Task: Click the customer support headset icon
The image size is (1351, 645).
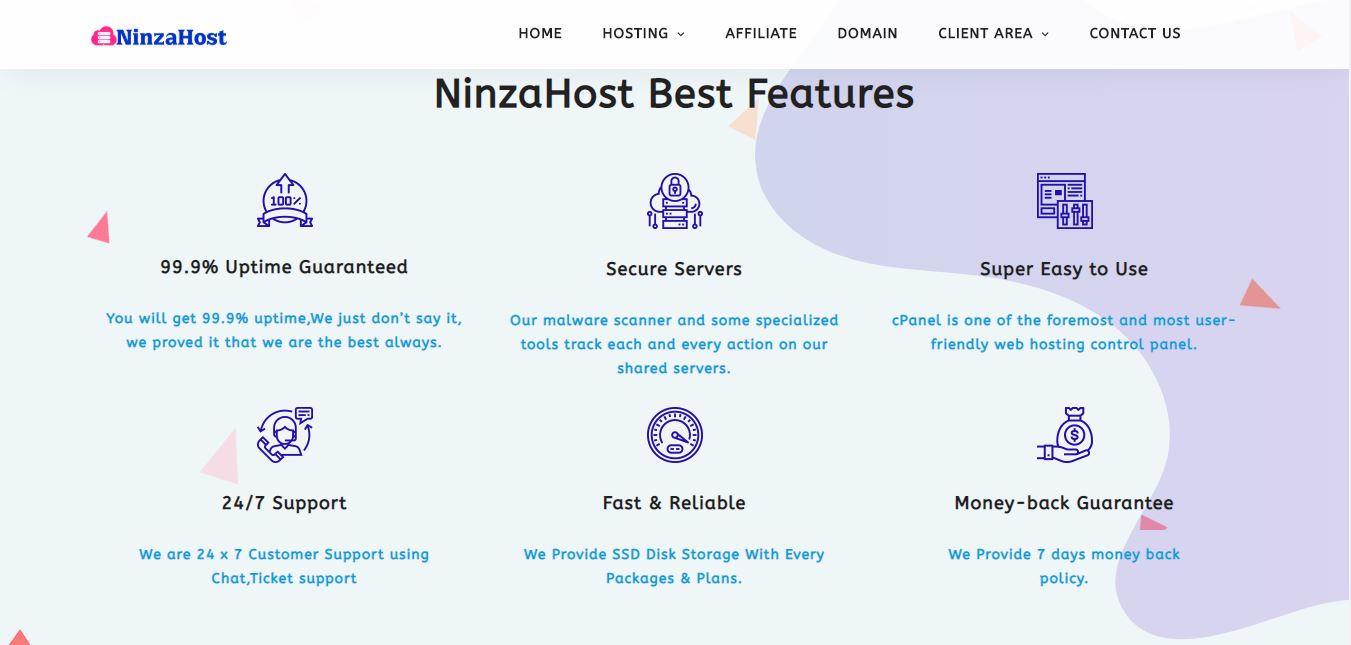Action: 285,435
